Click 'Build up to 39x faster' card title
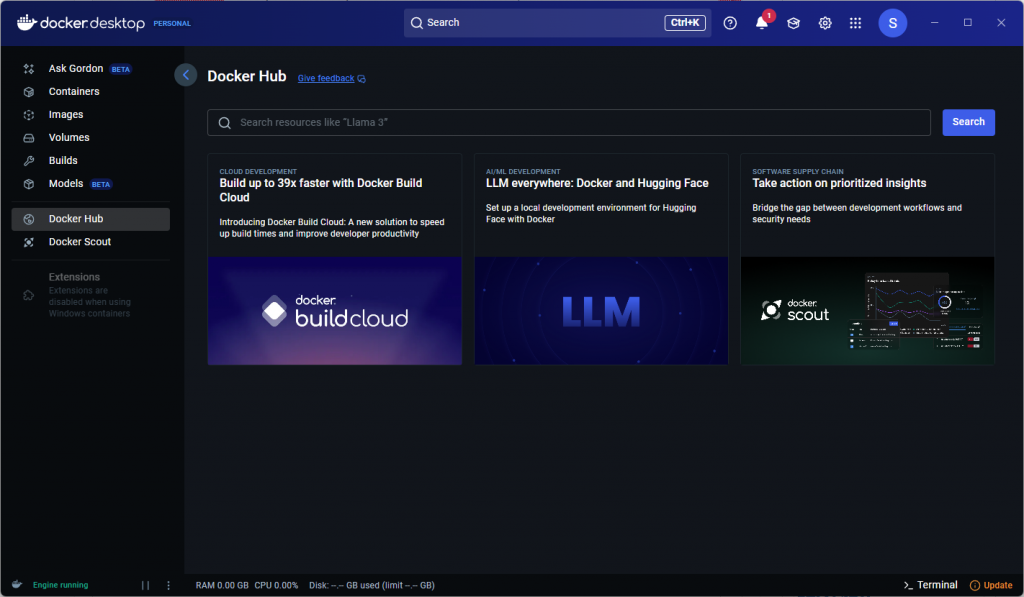This screenshot has width=1024, height=597. pyautogui.click(x=321, y=190)
